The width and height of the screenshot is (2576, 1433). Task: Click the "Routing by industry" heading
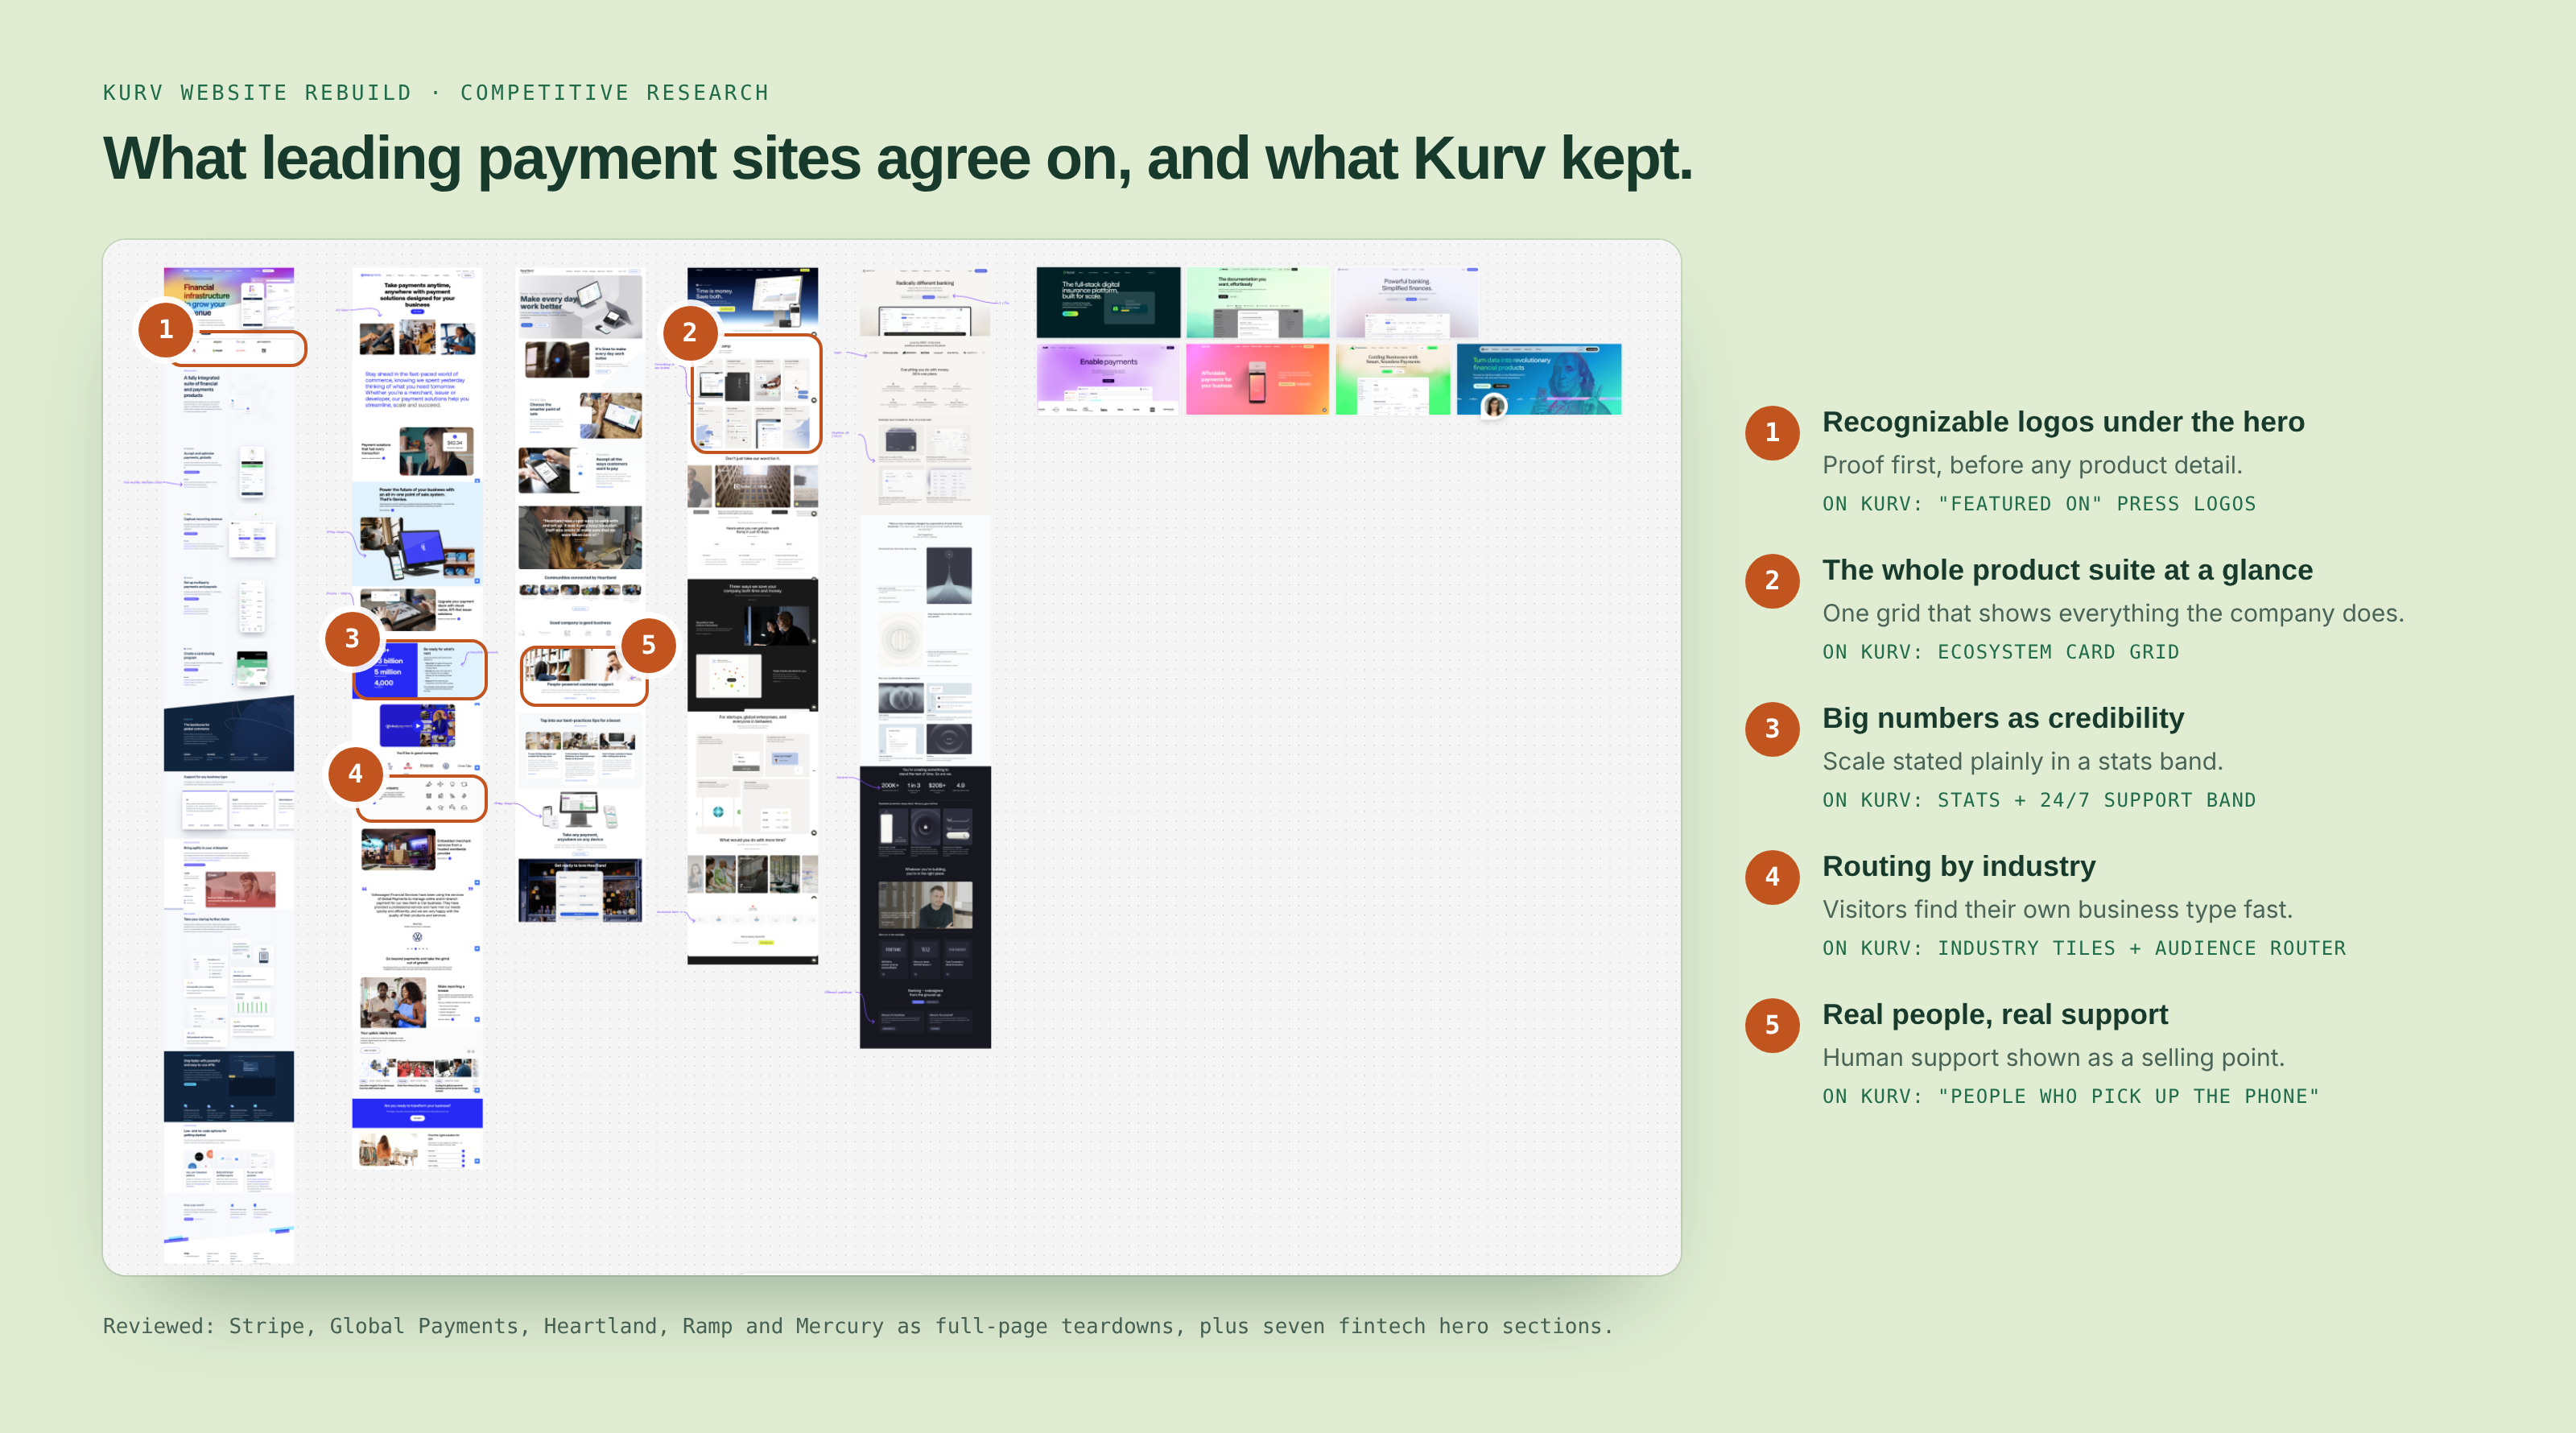[1959, 866]
